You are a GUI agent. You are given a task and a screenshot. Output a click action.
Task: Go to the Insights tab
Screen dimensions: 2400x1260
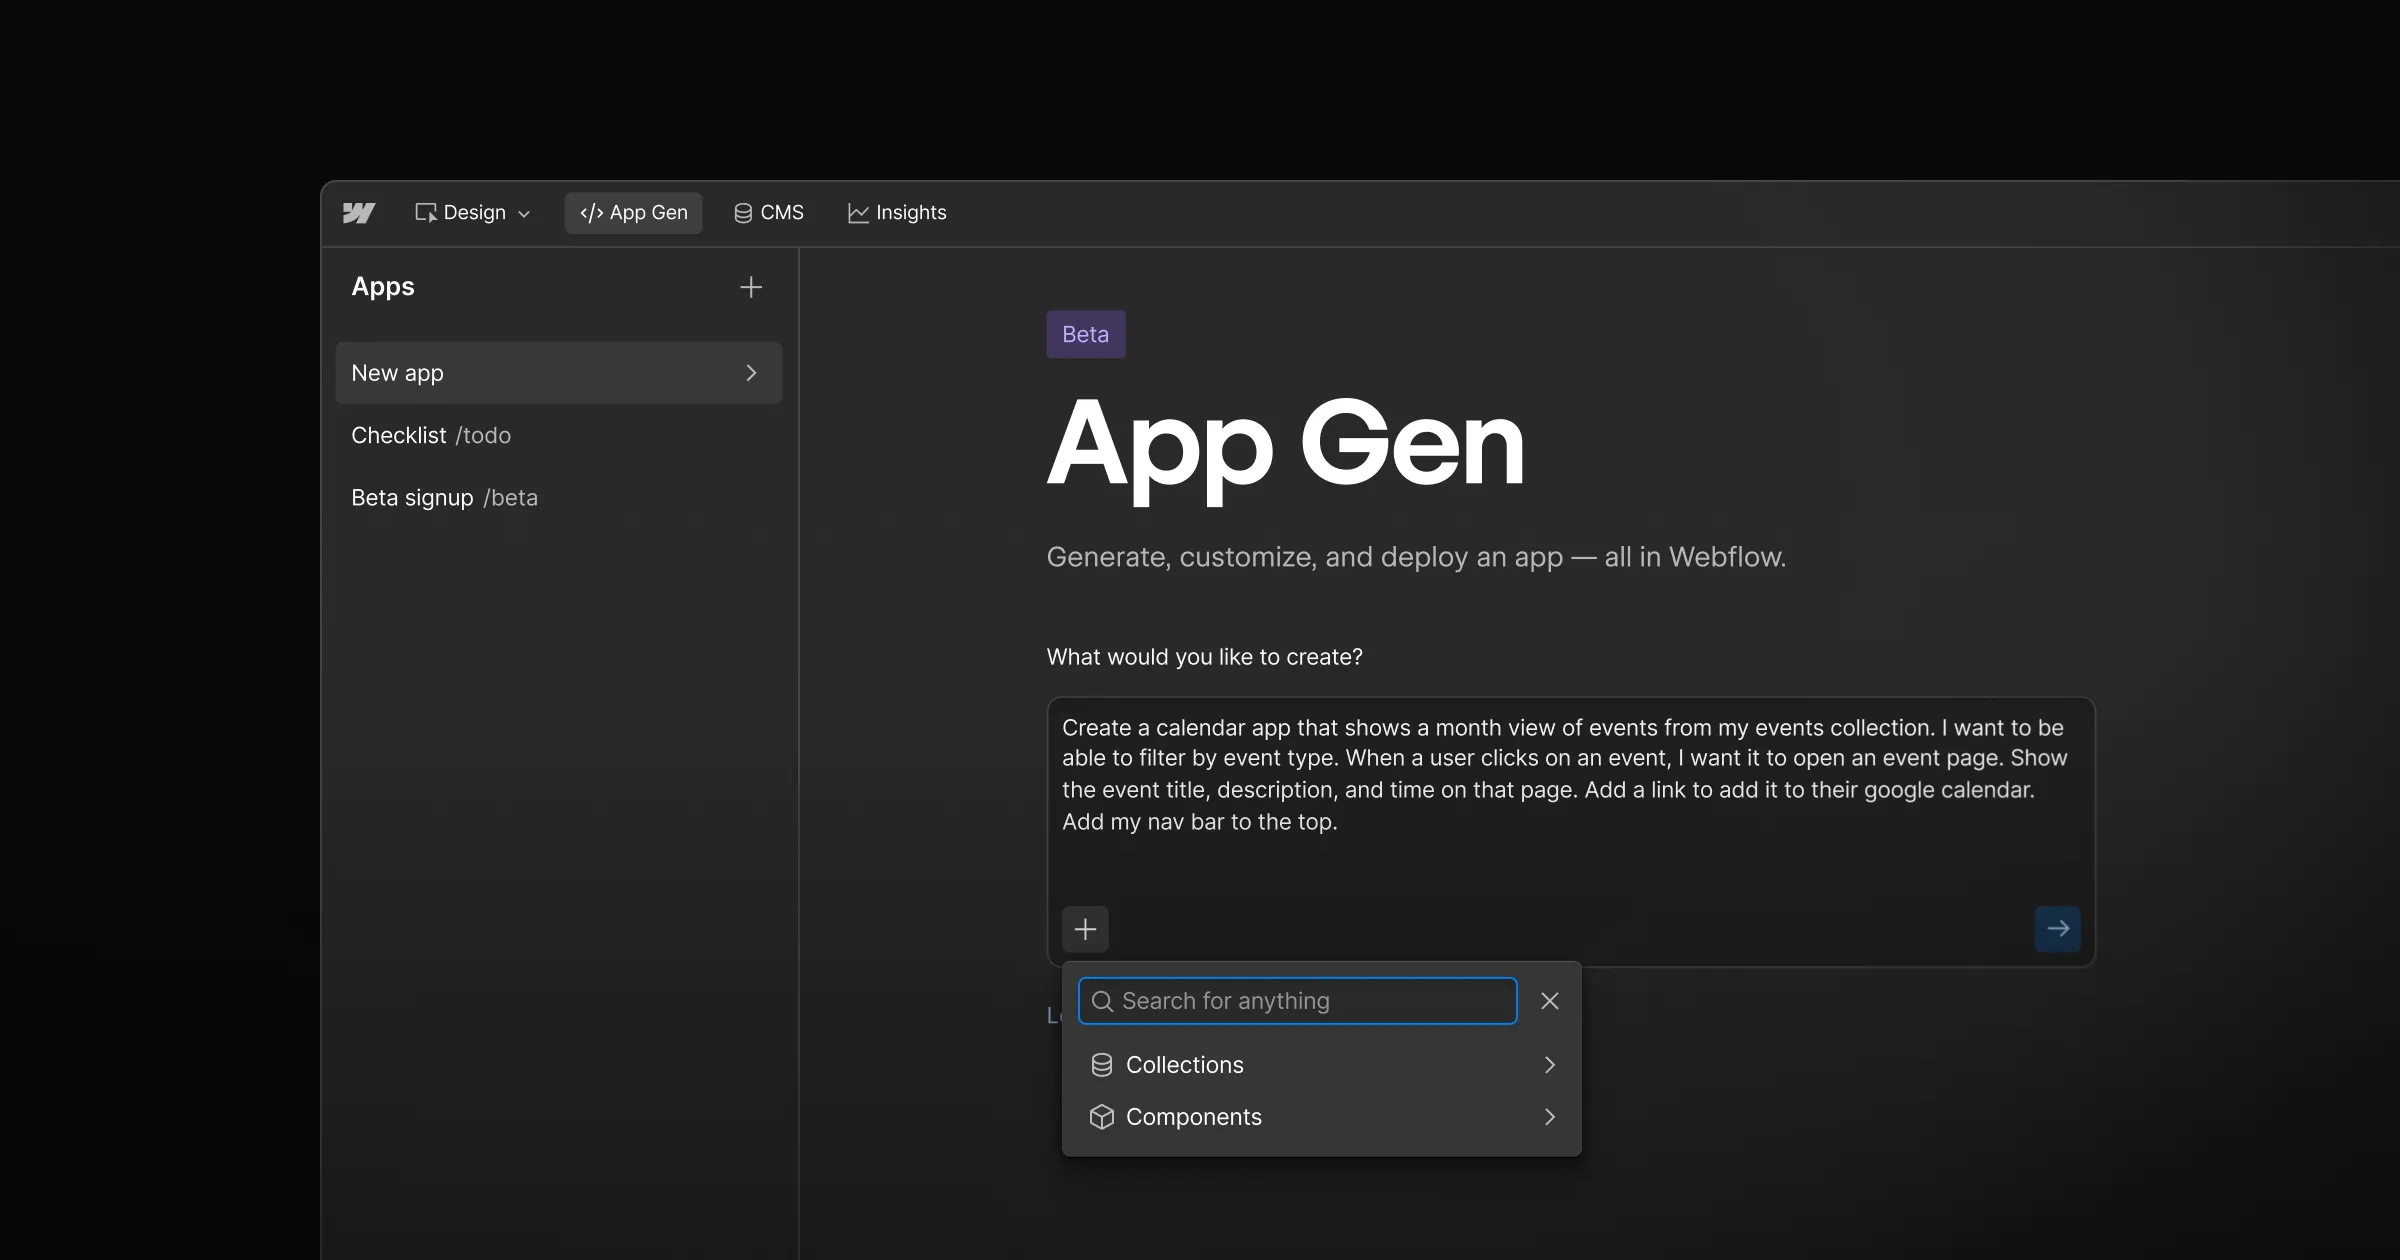point(897,213)
